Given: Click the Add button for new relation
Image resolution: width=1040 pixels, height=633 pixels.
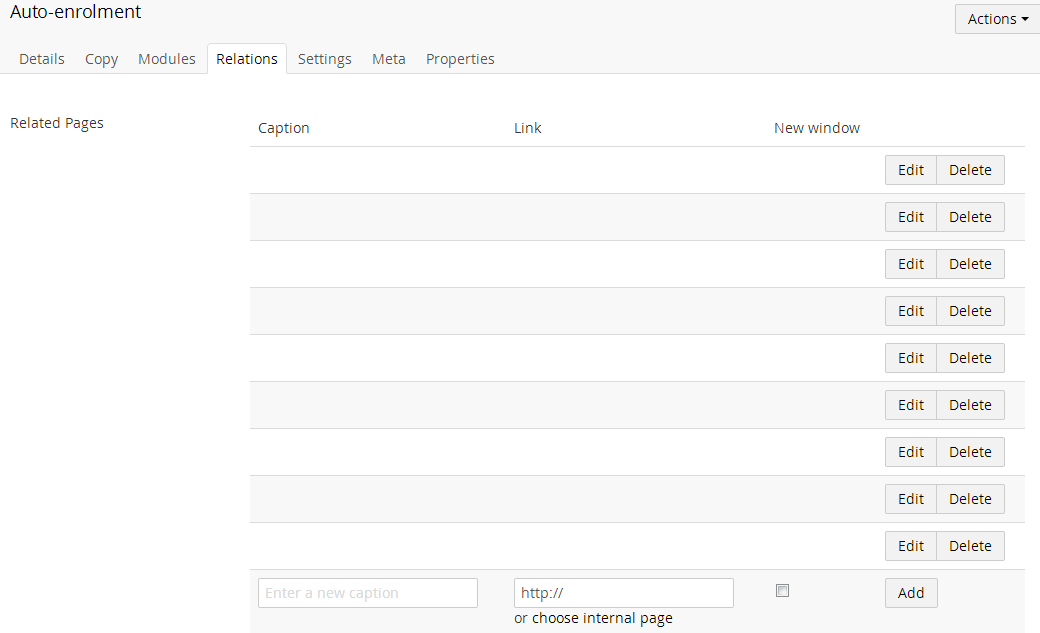Looking at the screenshot, I should tap(911, 593).
